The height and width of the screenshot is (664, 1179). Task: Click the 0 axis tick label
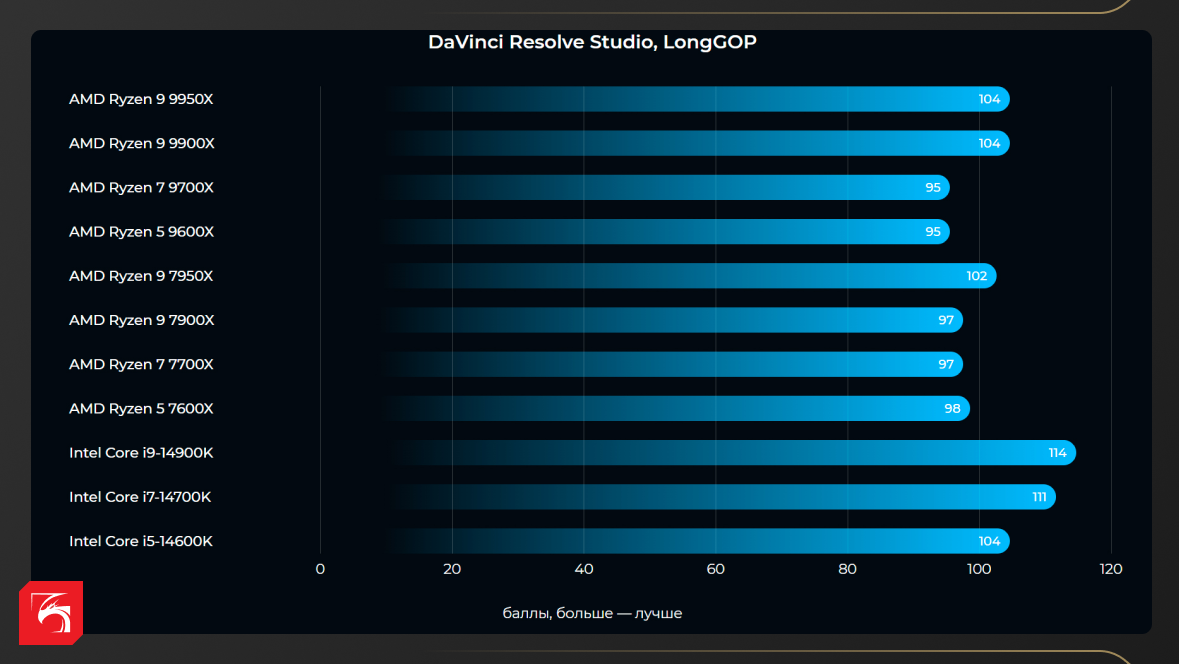click(320, 569)
